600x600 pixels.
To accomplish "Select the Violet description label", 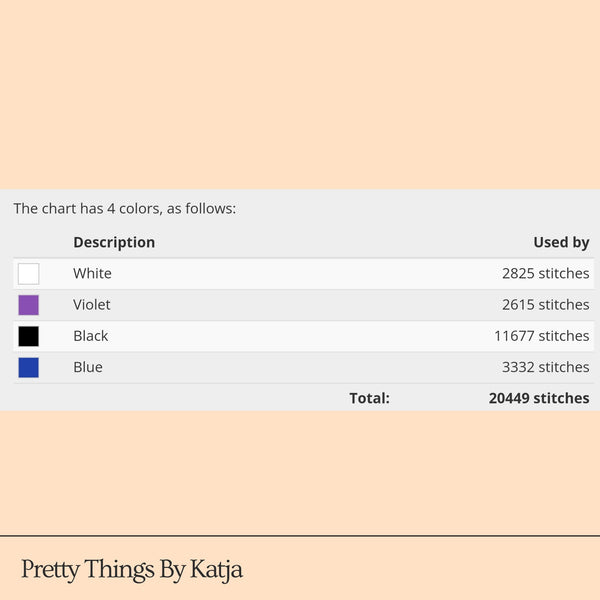I will pyautogui.click(x=92, y=305).
